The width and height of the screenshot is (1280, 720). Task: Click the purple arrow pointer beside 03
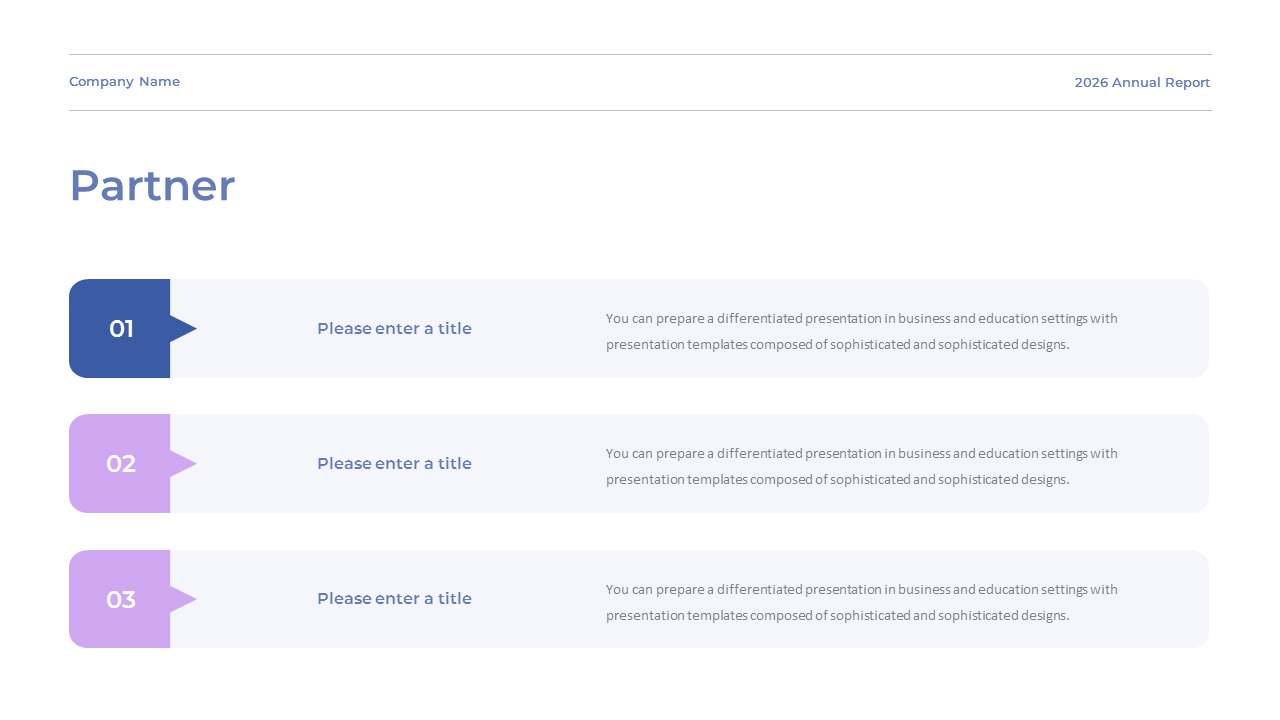(x=183, y=599)
